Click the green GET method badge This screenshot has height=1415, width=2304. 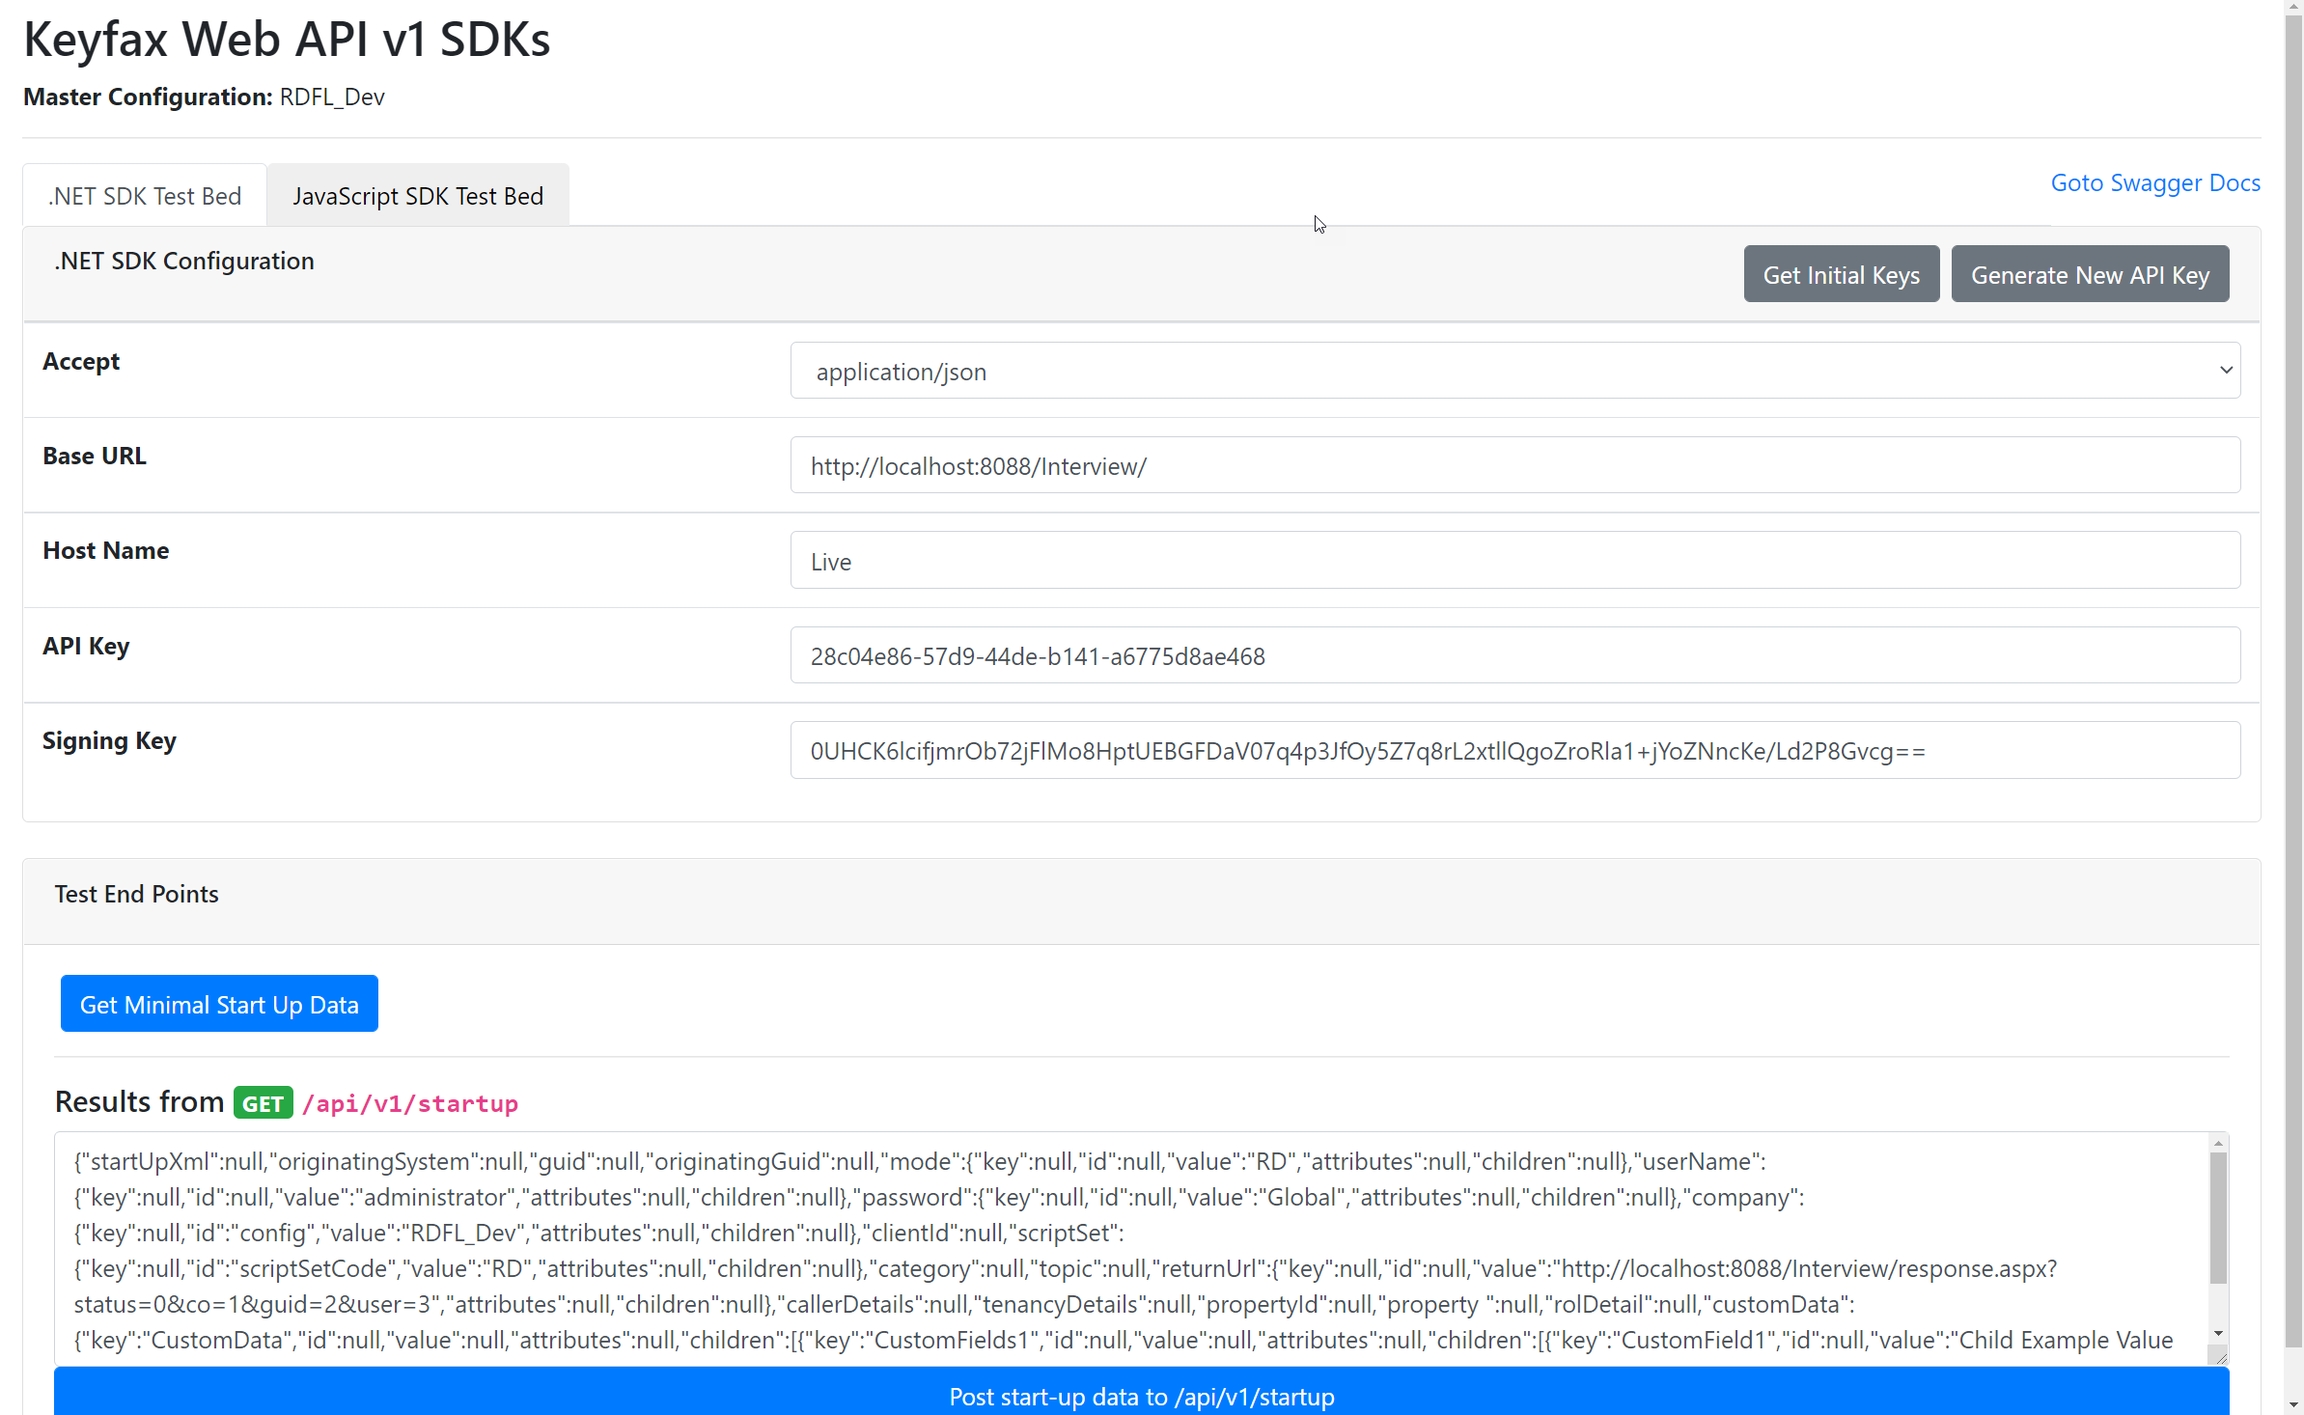pos(263,1103)
